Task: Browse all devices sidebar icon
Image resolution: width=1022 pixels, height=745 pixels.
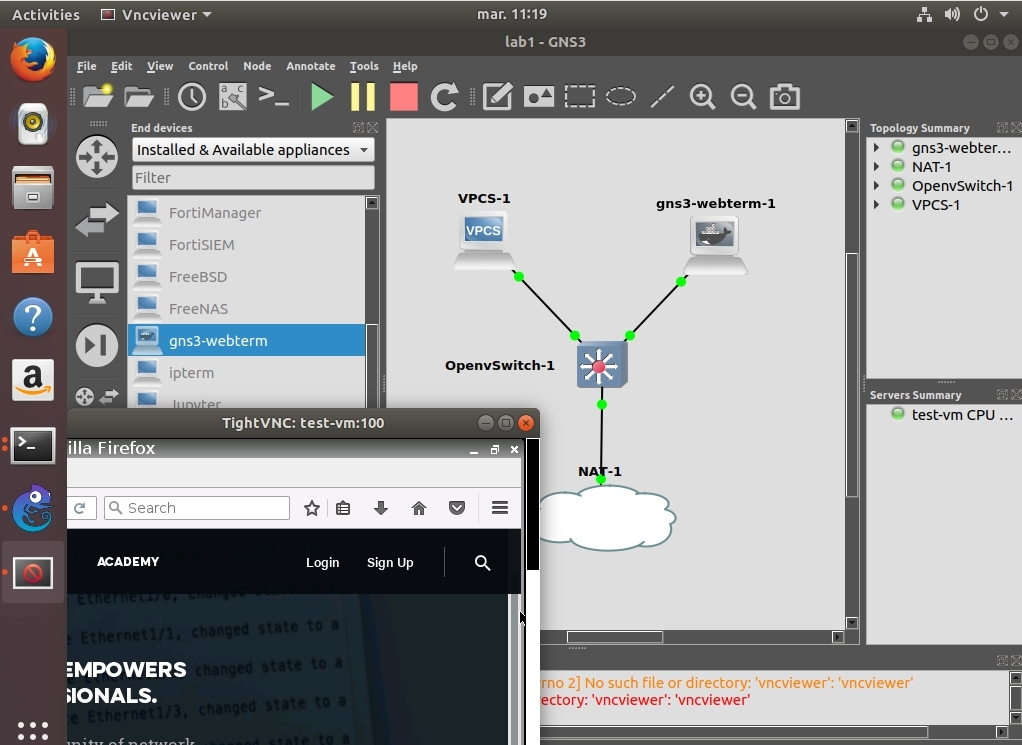Action: (97, 396)
